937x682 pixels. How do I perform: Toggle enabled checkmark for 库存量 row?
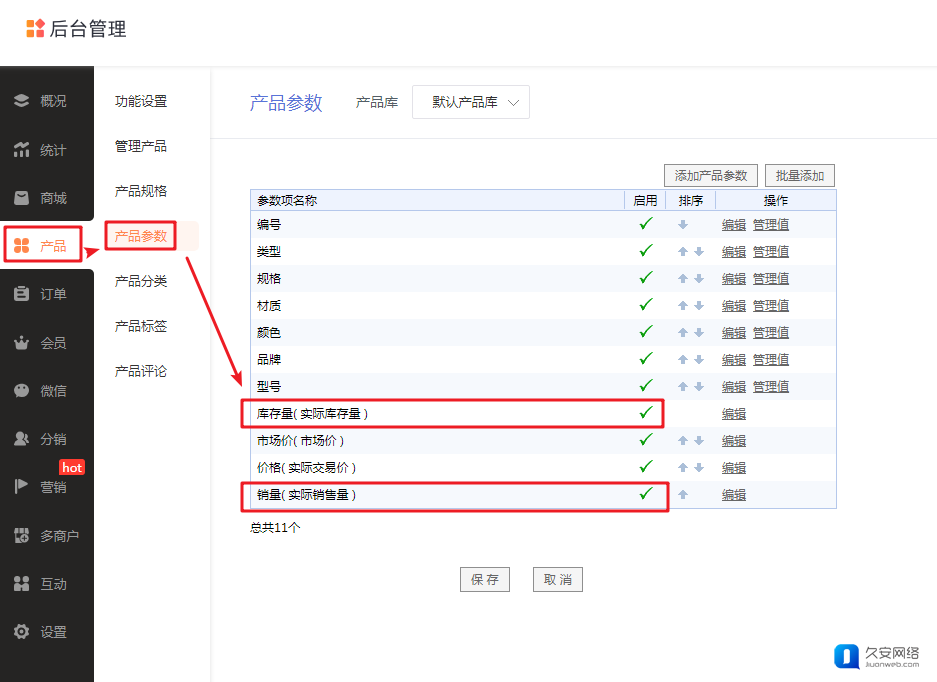tap(646, 412)
